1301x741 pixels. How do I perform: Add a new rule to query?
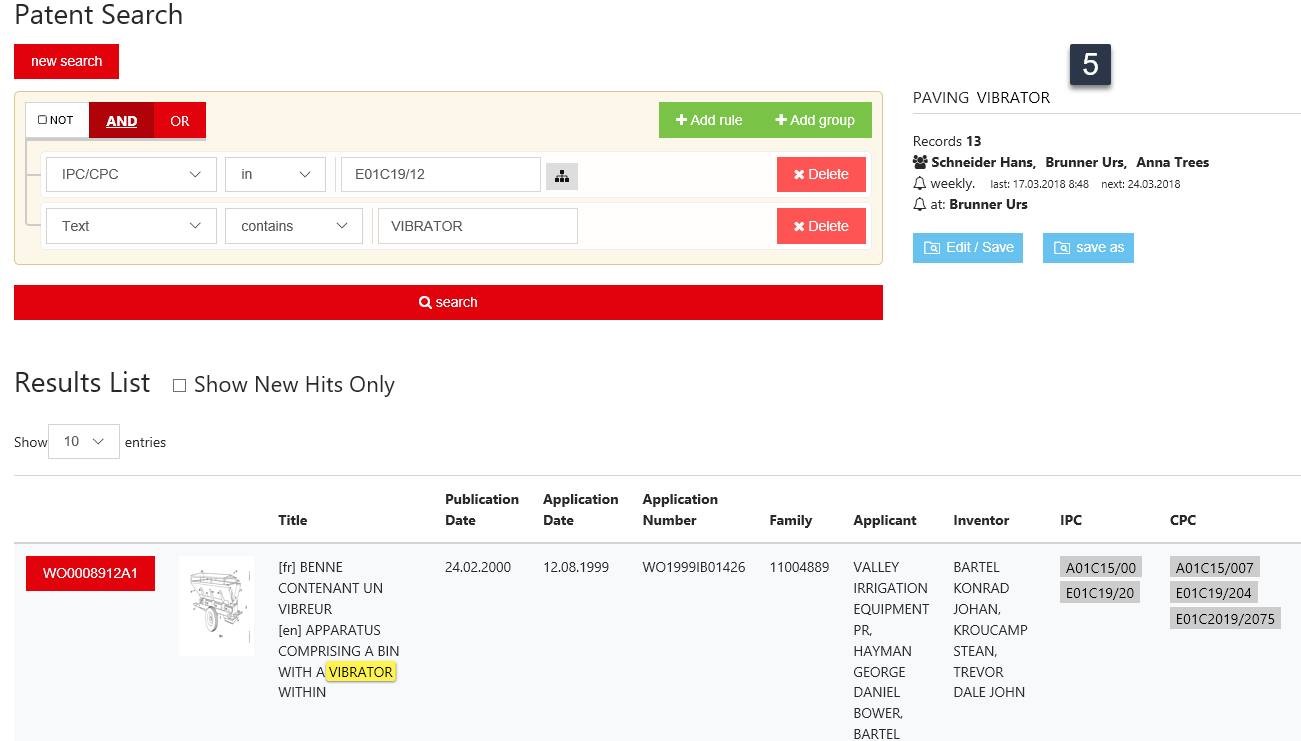coord(709,120)
